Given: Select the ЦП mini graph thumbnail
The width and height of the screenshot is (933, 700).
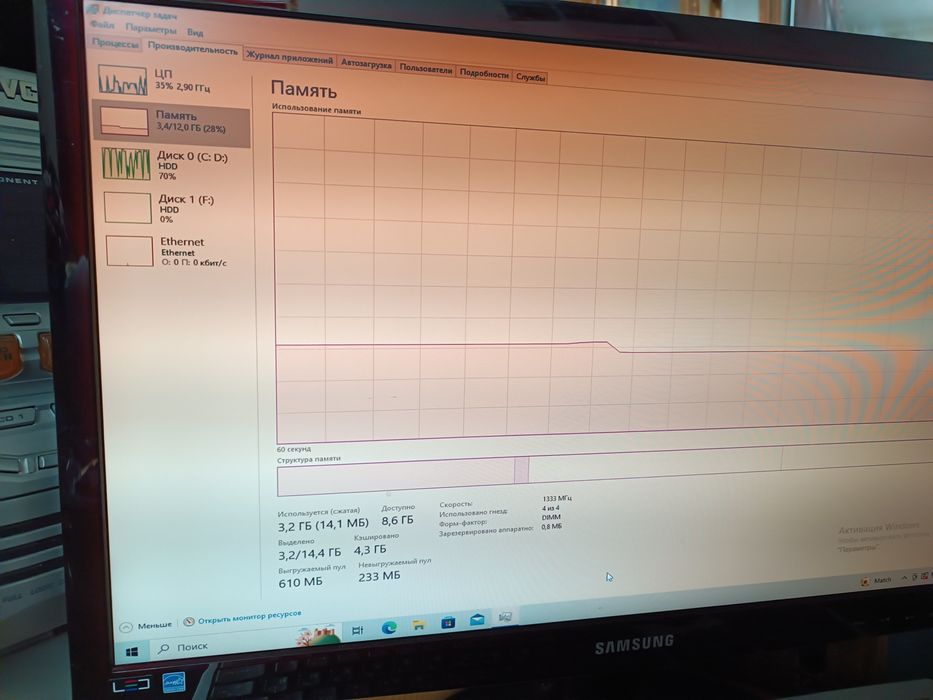Looking at the screenshot, I should click(123, 80).
